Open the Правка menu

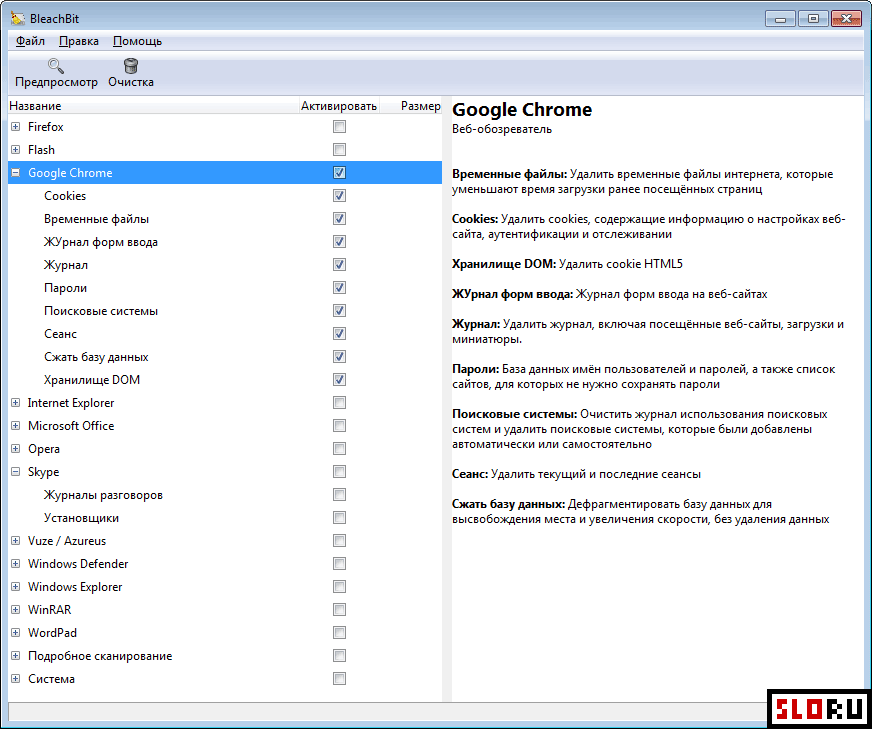(79, 41)
